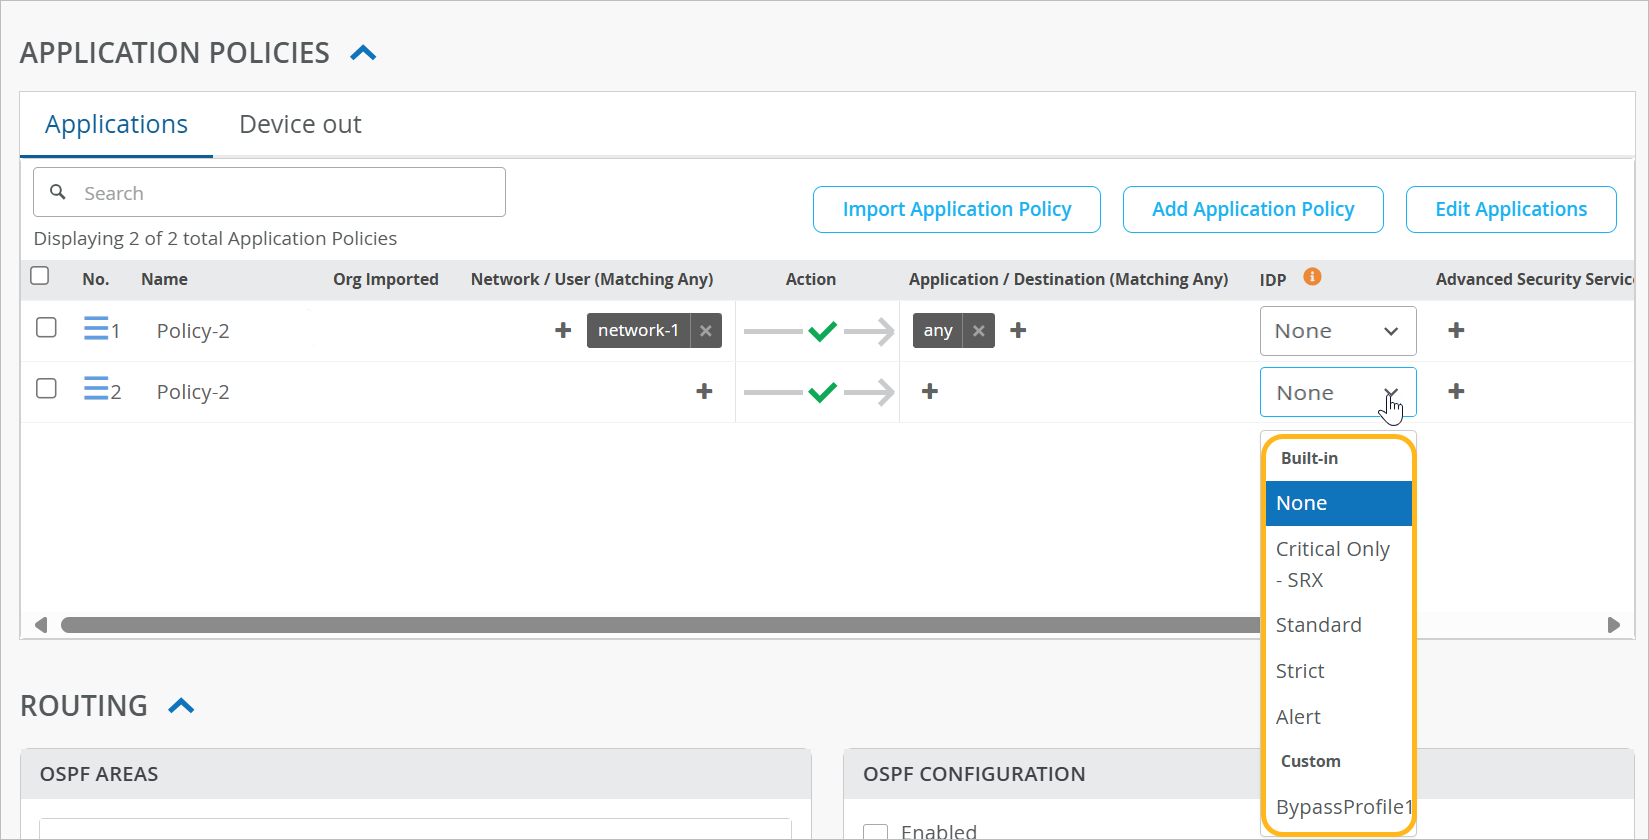This screenshot has width=1649, height=840.
Task: Click Add Application Policy button
Action: (x=1252, y=209)
